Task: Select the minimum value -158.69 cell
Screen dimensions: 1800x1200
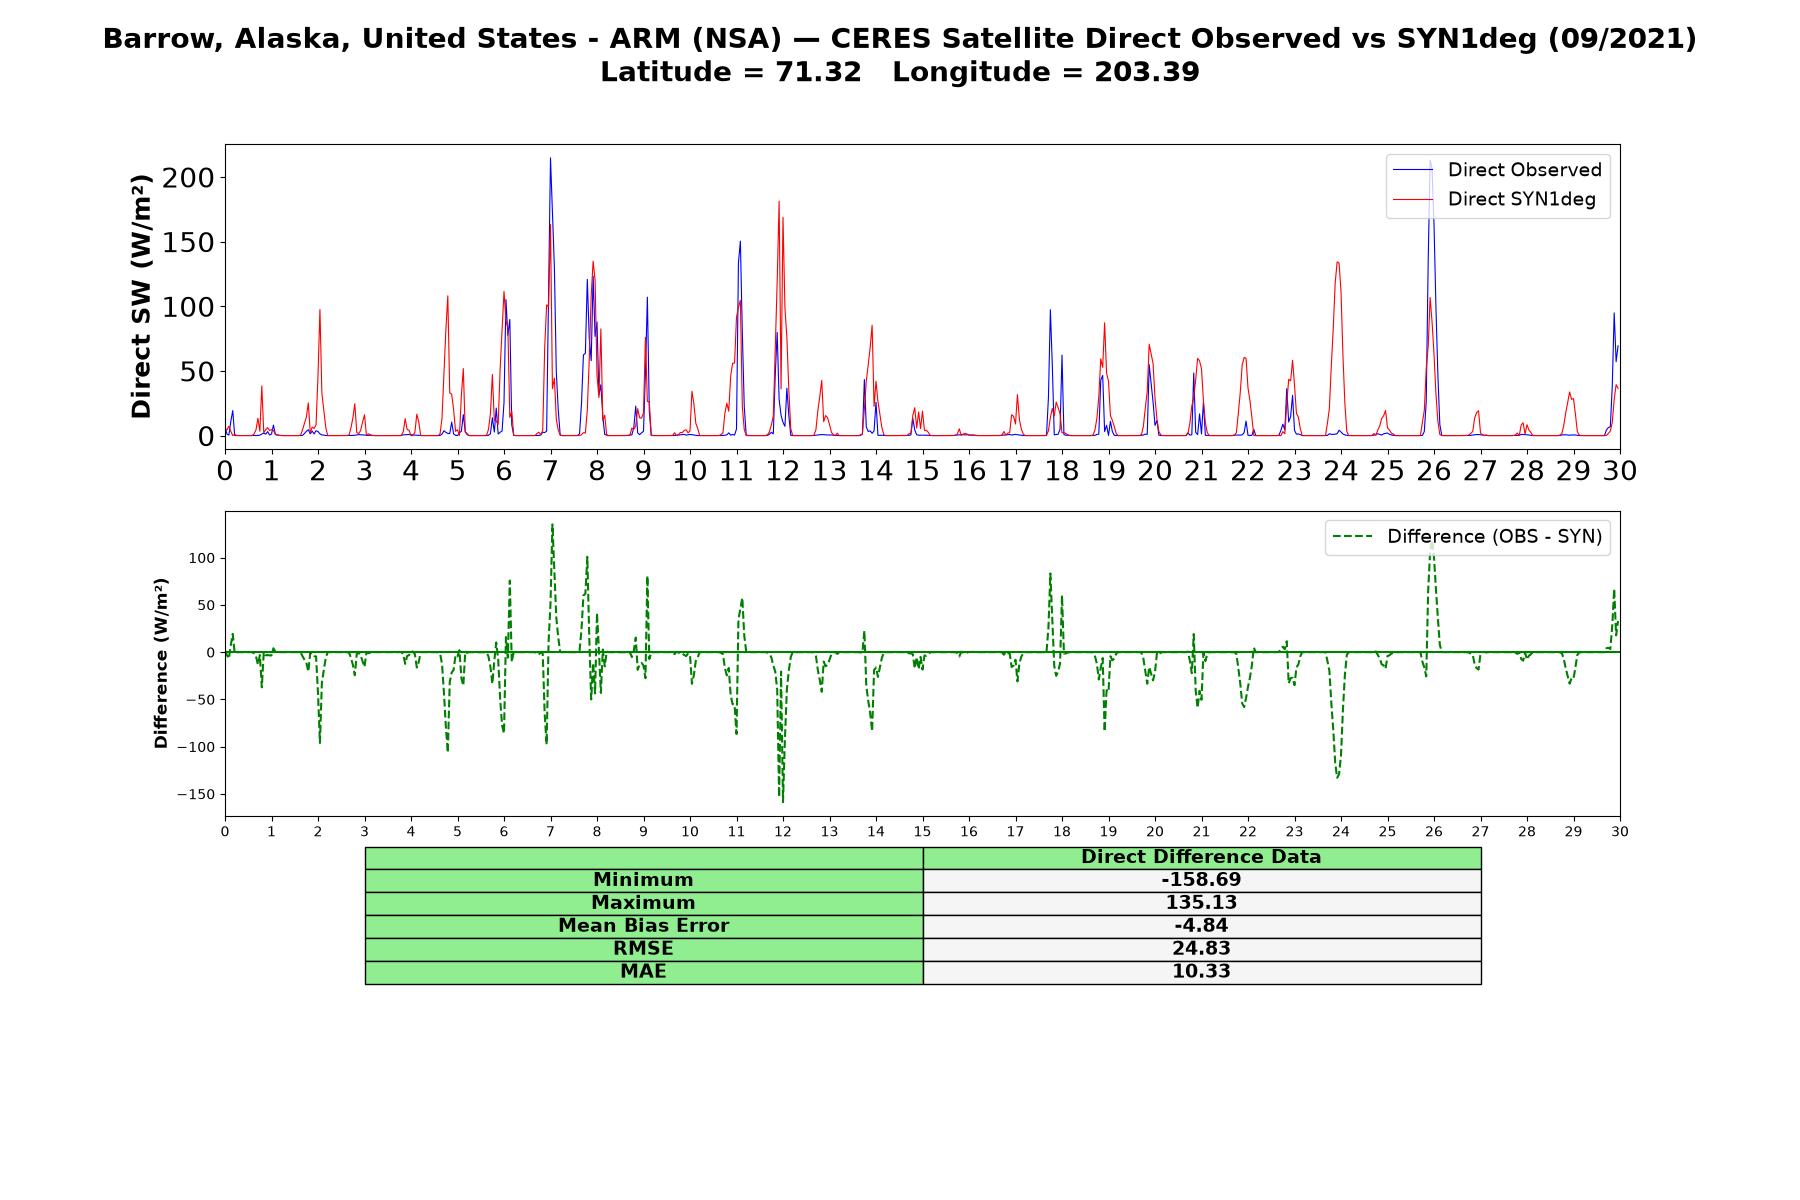Action: [1201, 880]
